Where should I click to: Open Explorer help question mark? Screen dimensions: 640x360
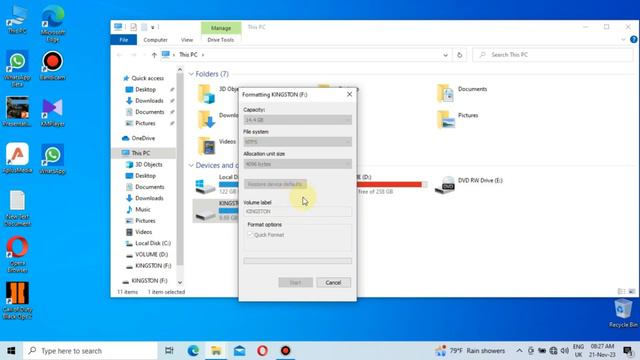pos(633,40)
